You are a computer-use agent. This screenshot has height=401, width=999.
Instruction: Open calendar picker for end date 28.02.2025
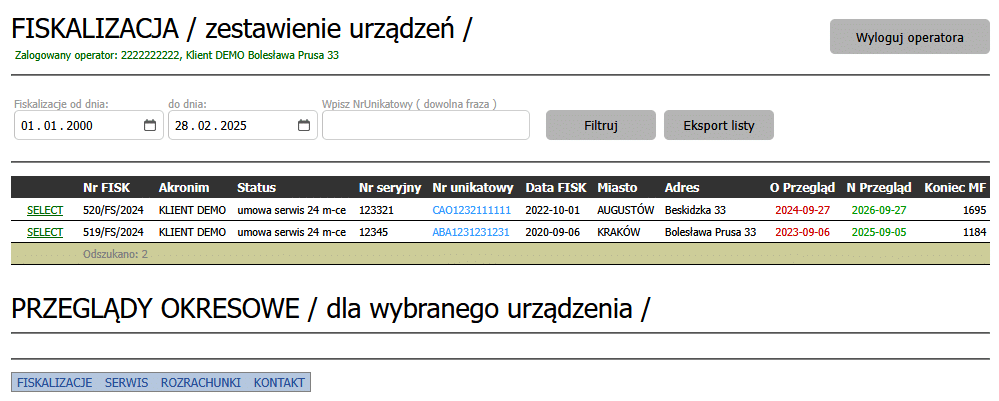[x=304, y=126]
